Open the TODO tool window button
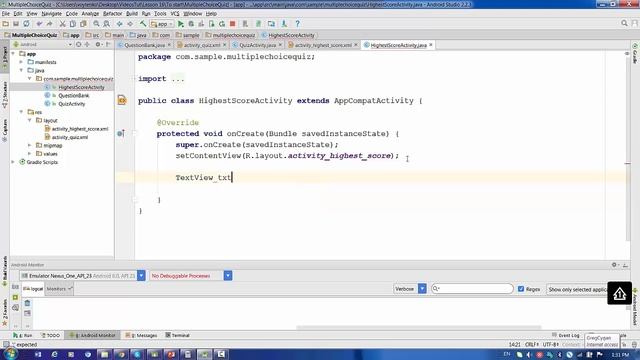The image size is (640, 360). pyautogui.click(x=51, y=336)
